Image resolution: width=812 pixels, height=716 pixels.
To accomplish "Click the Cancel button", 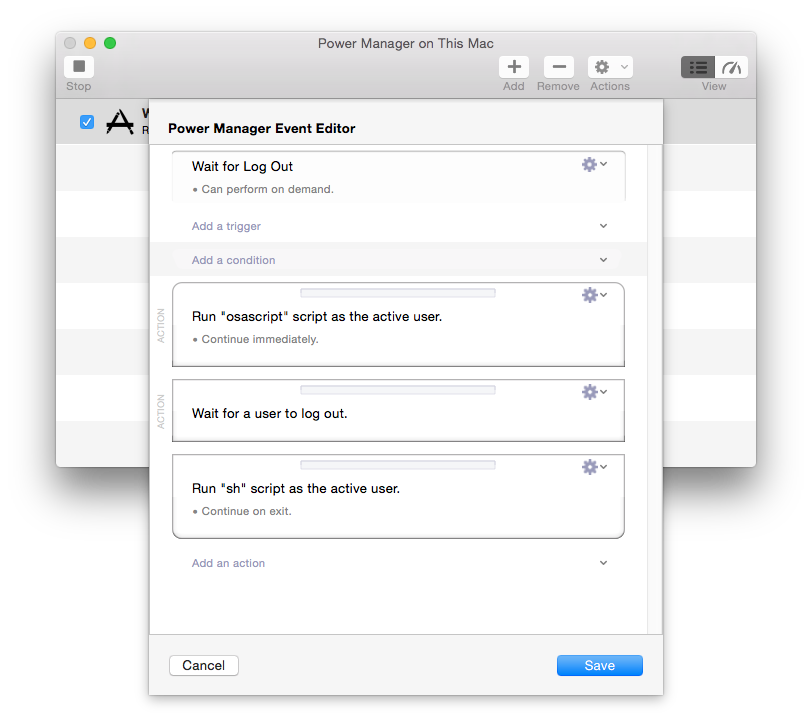I will 204,665.
